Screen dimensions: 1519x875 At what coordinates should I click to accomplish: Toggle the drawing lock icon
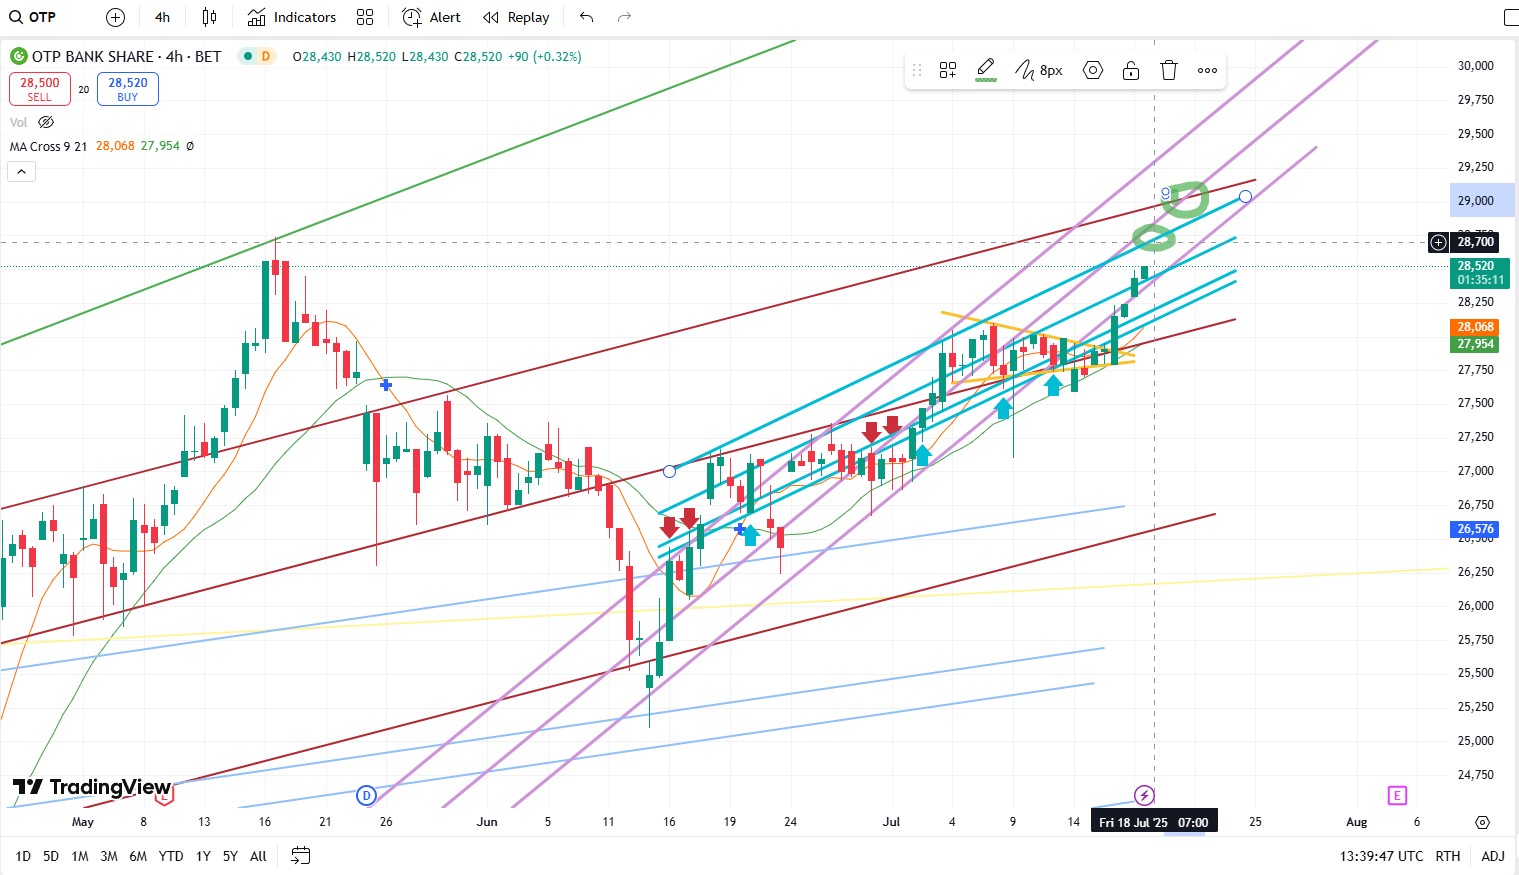(1131, 70)
